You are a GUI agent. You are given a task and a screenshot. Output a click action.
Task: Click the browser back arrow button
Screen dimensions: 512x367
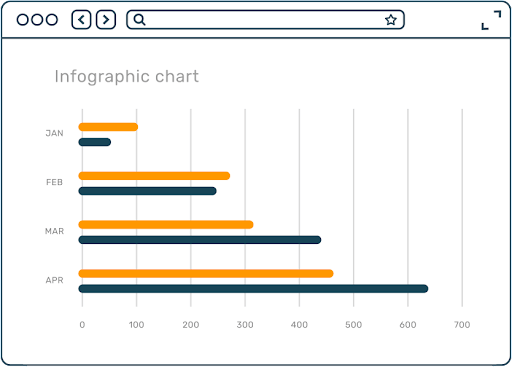point(81,20)
